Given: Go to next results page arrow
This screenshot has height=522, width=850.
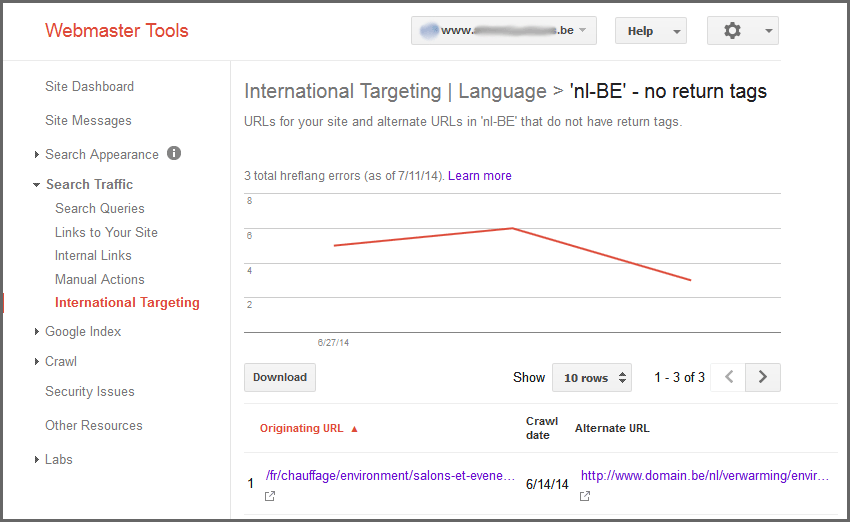Looking at the screenshot, I should (763, 377).
